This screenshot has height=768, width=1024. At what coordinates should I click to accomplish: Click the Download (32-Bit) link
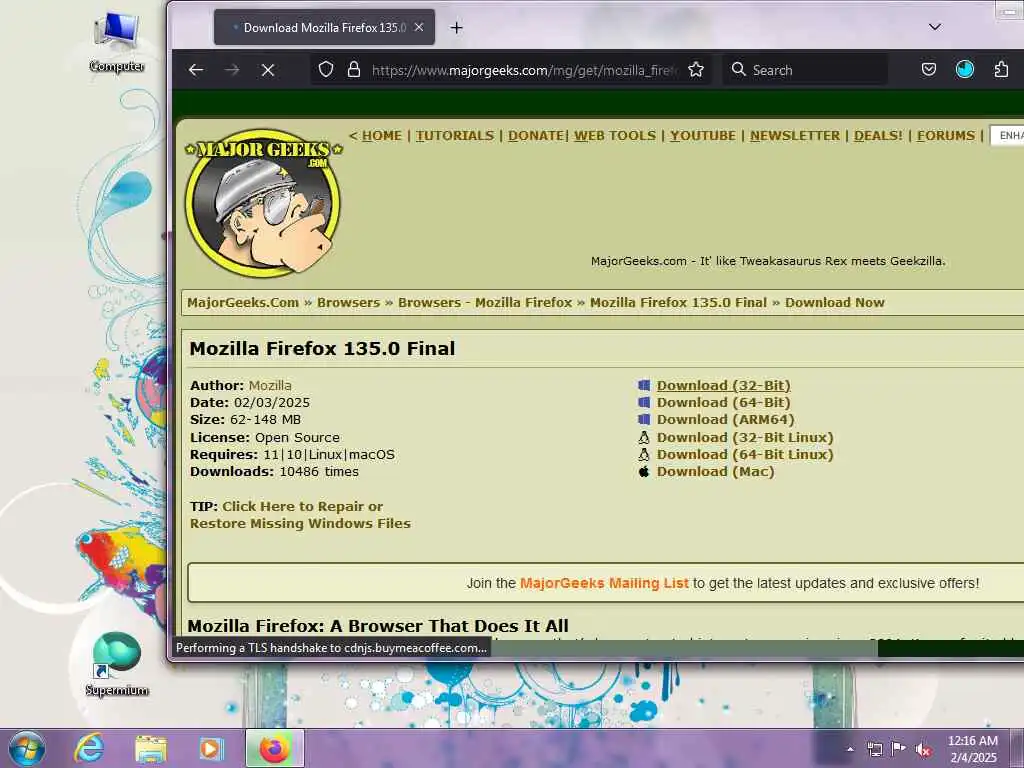point(724,385)
